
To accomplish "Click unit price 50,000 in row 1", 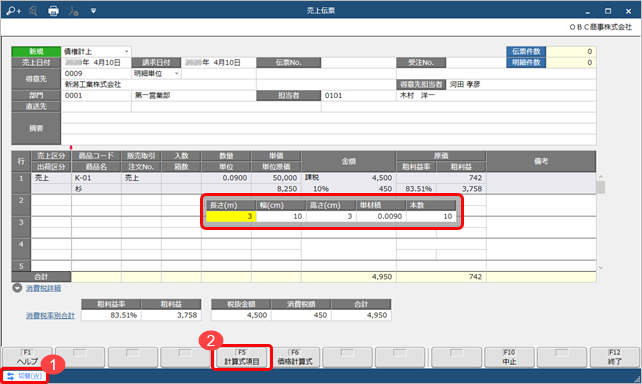I will 276,178.
